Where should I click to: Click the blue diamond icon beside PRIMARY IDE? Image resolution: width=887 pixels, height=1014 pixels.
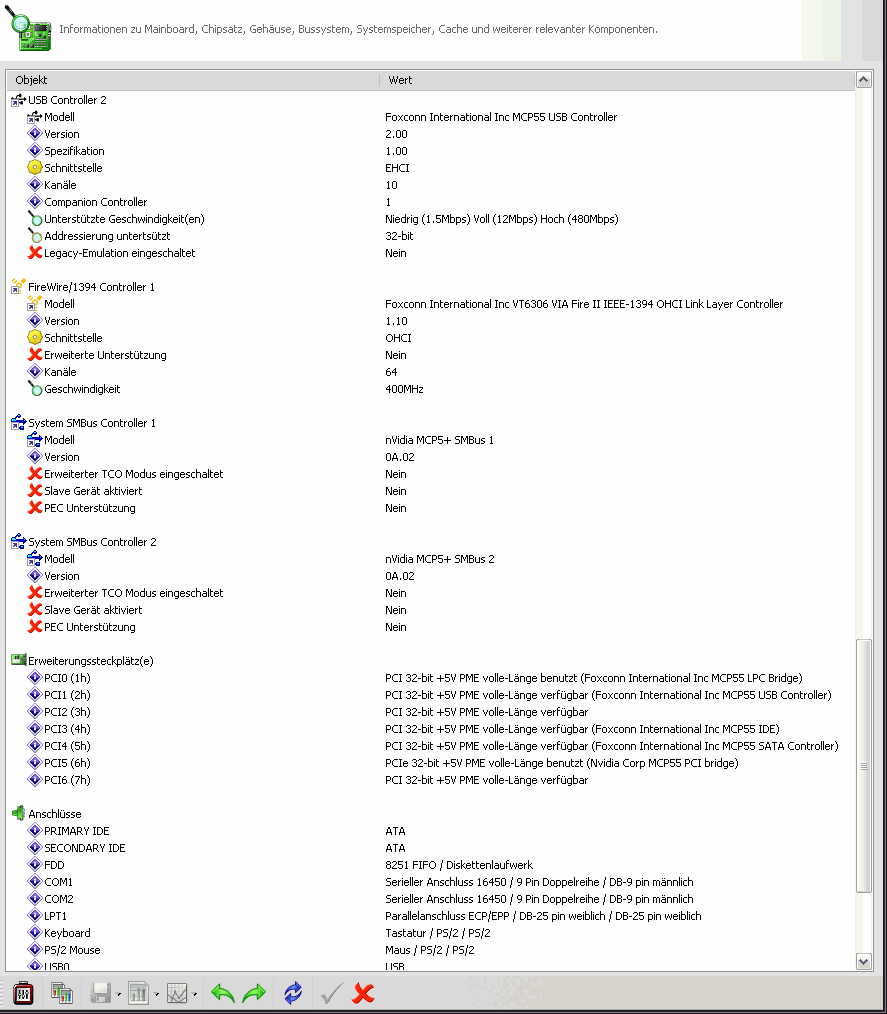point(35,830)
